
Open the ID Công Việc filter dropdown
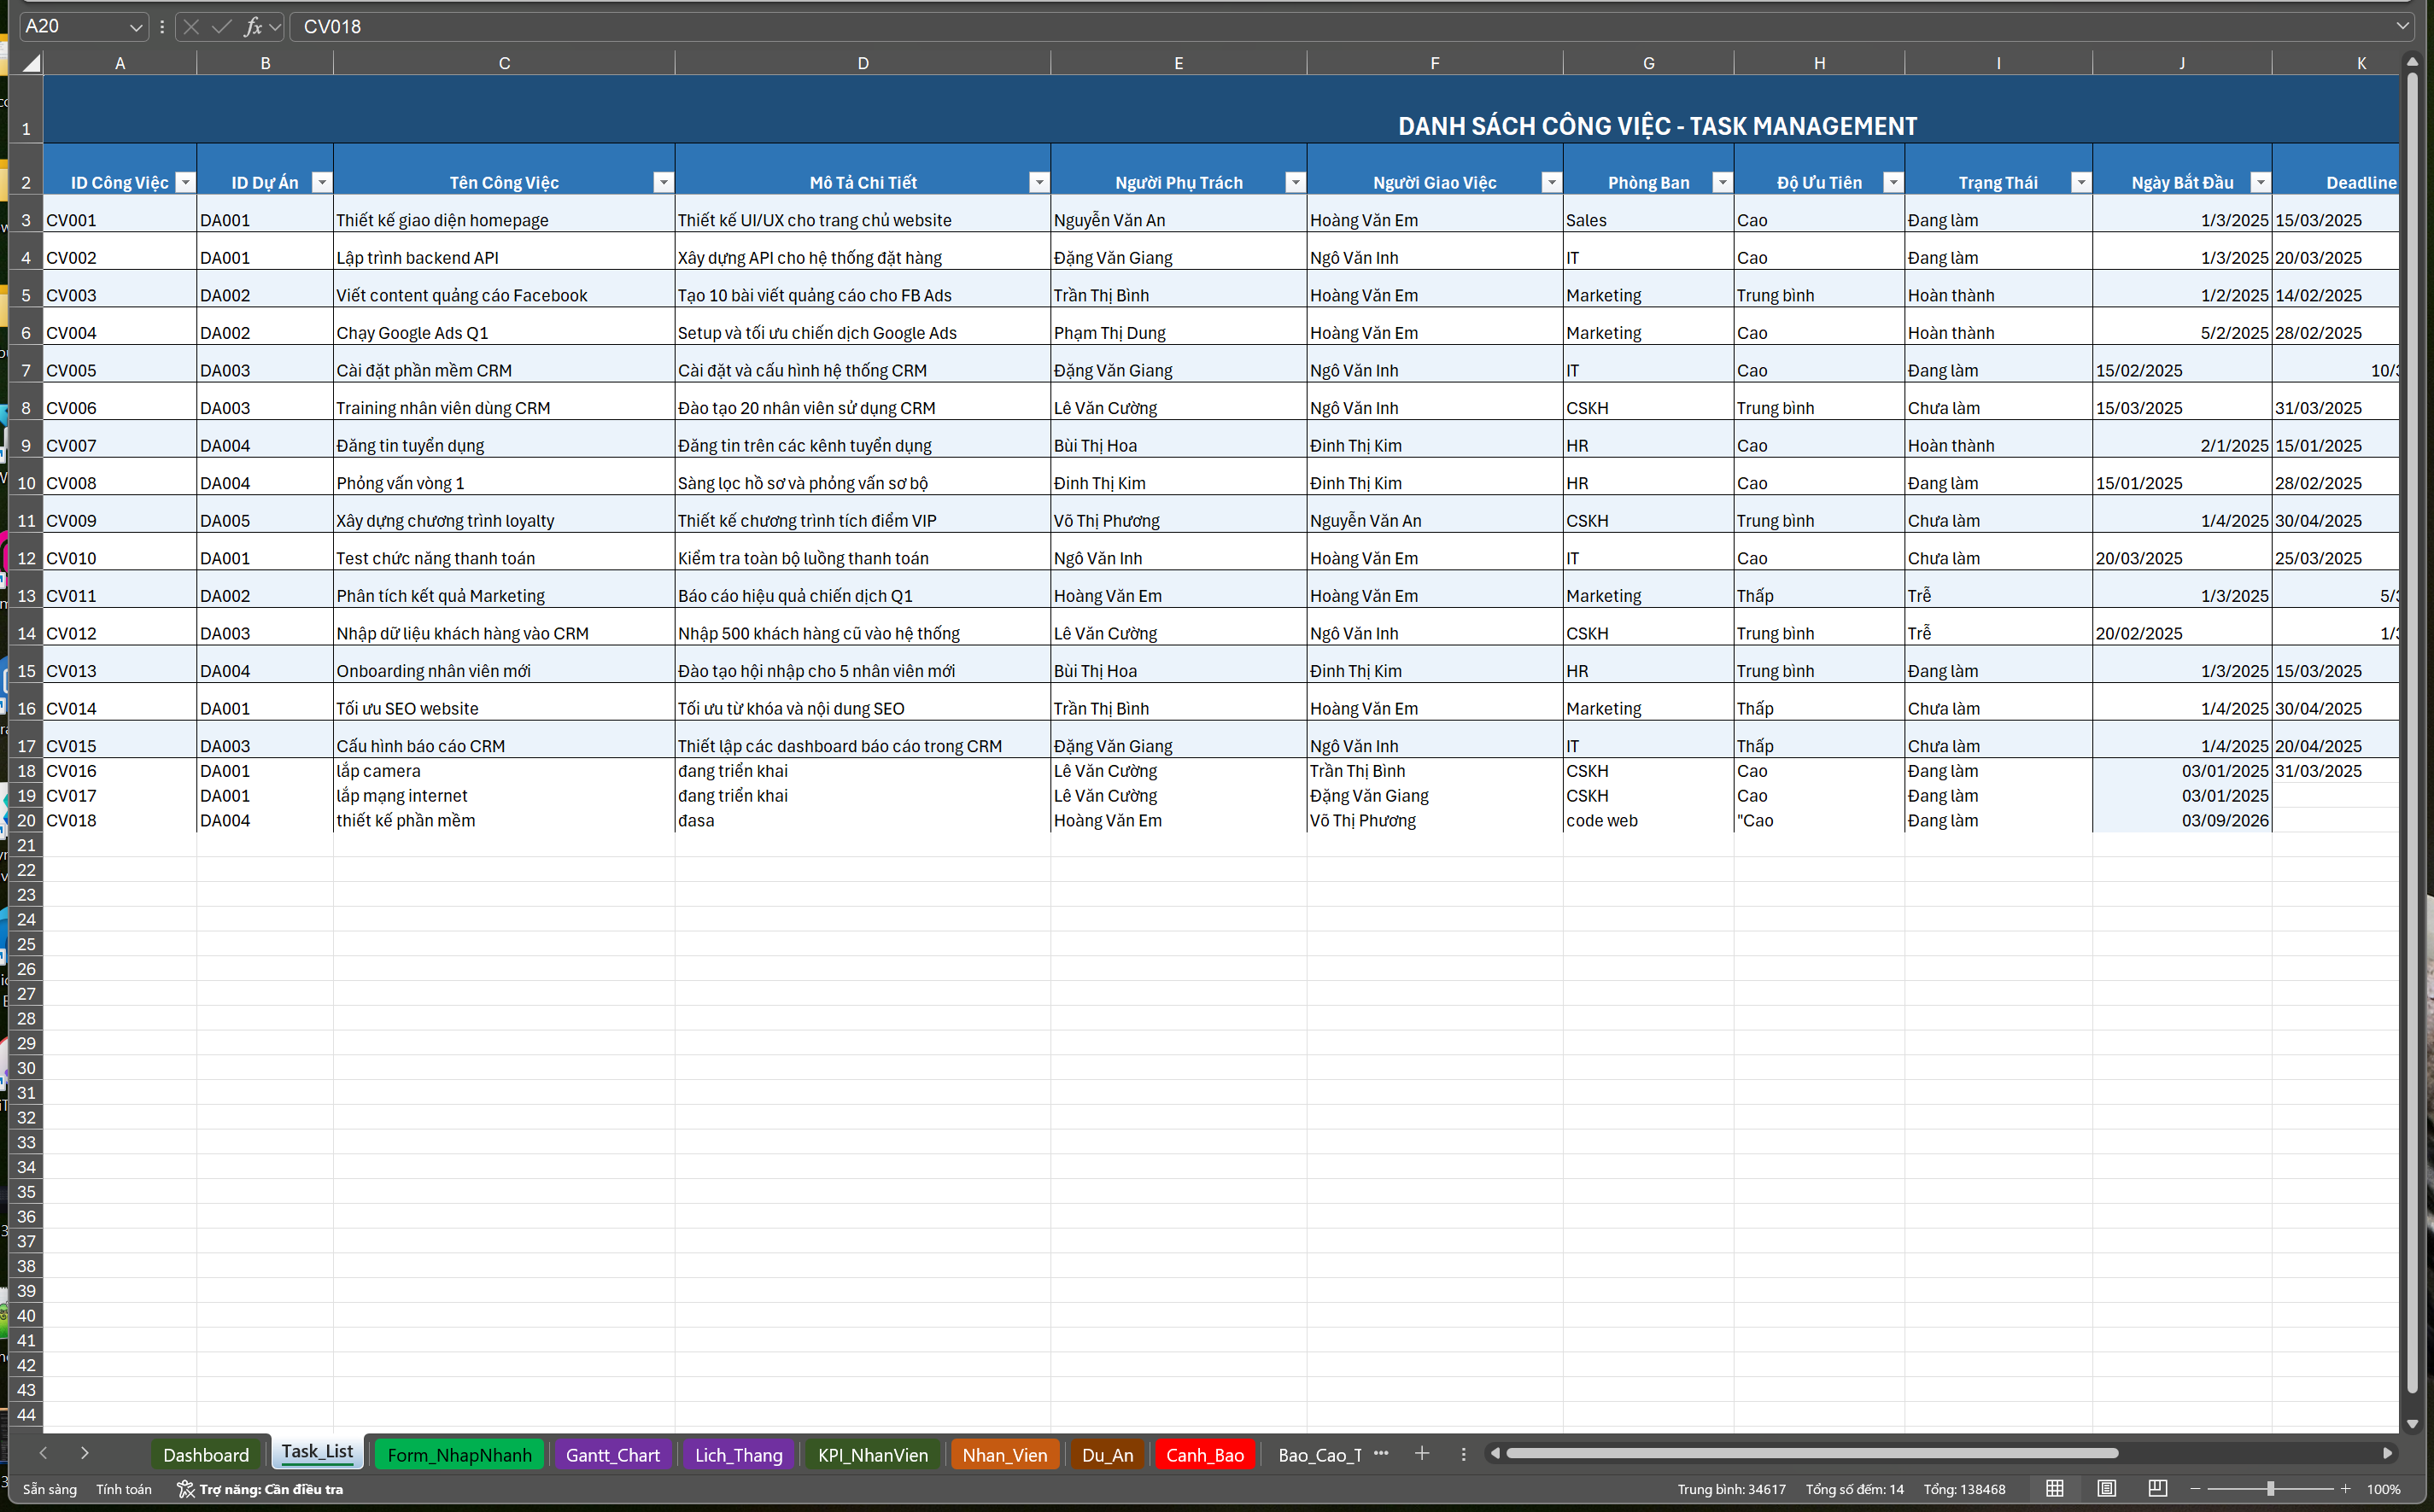[x=185, y=182]
